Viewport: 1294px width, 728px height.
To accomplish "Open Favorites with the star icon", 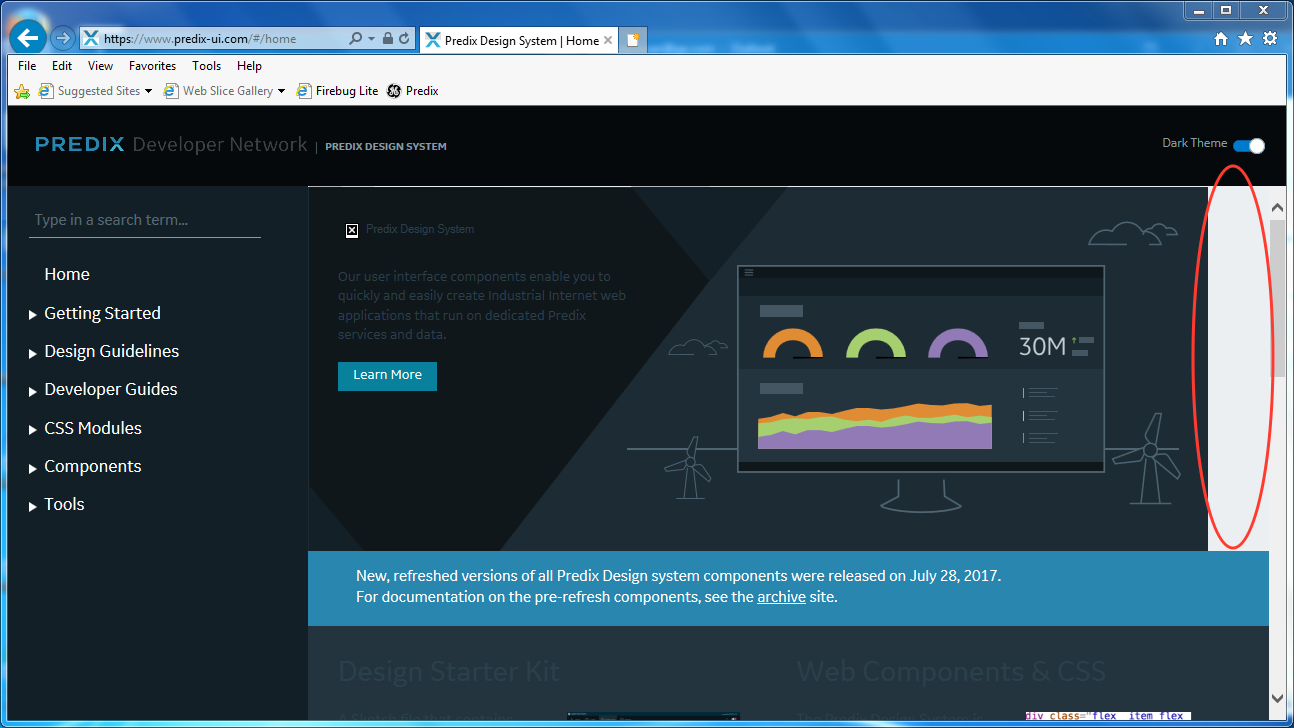I will coord(1245,37).
